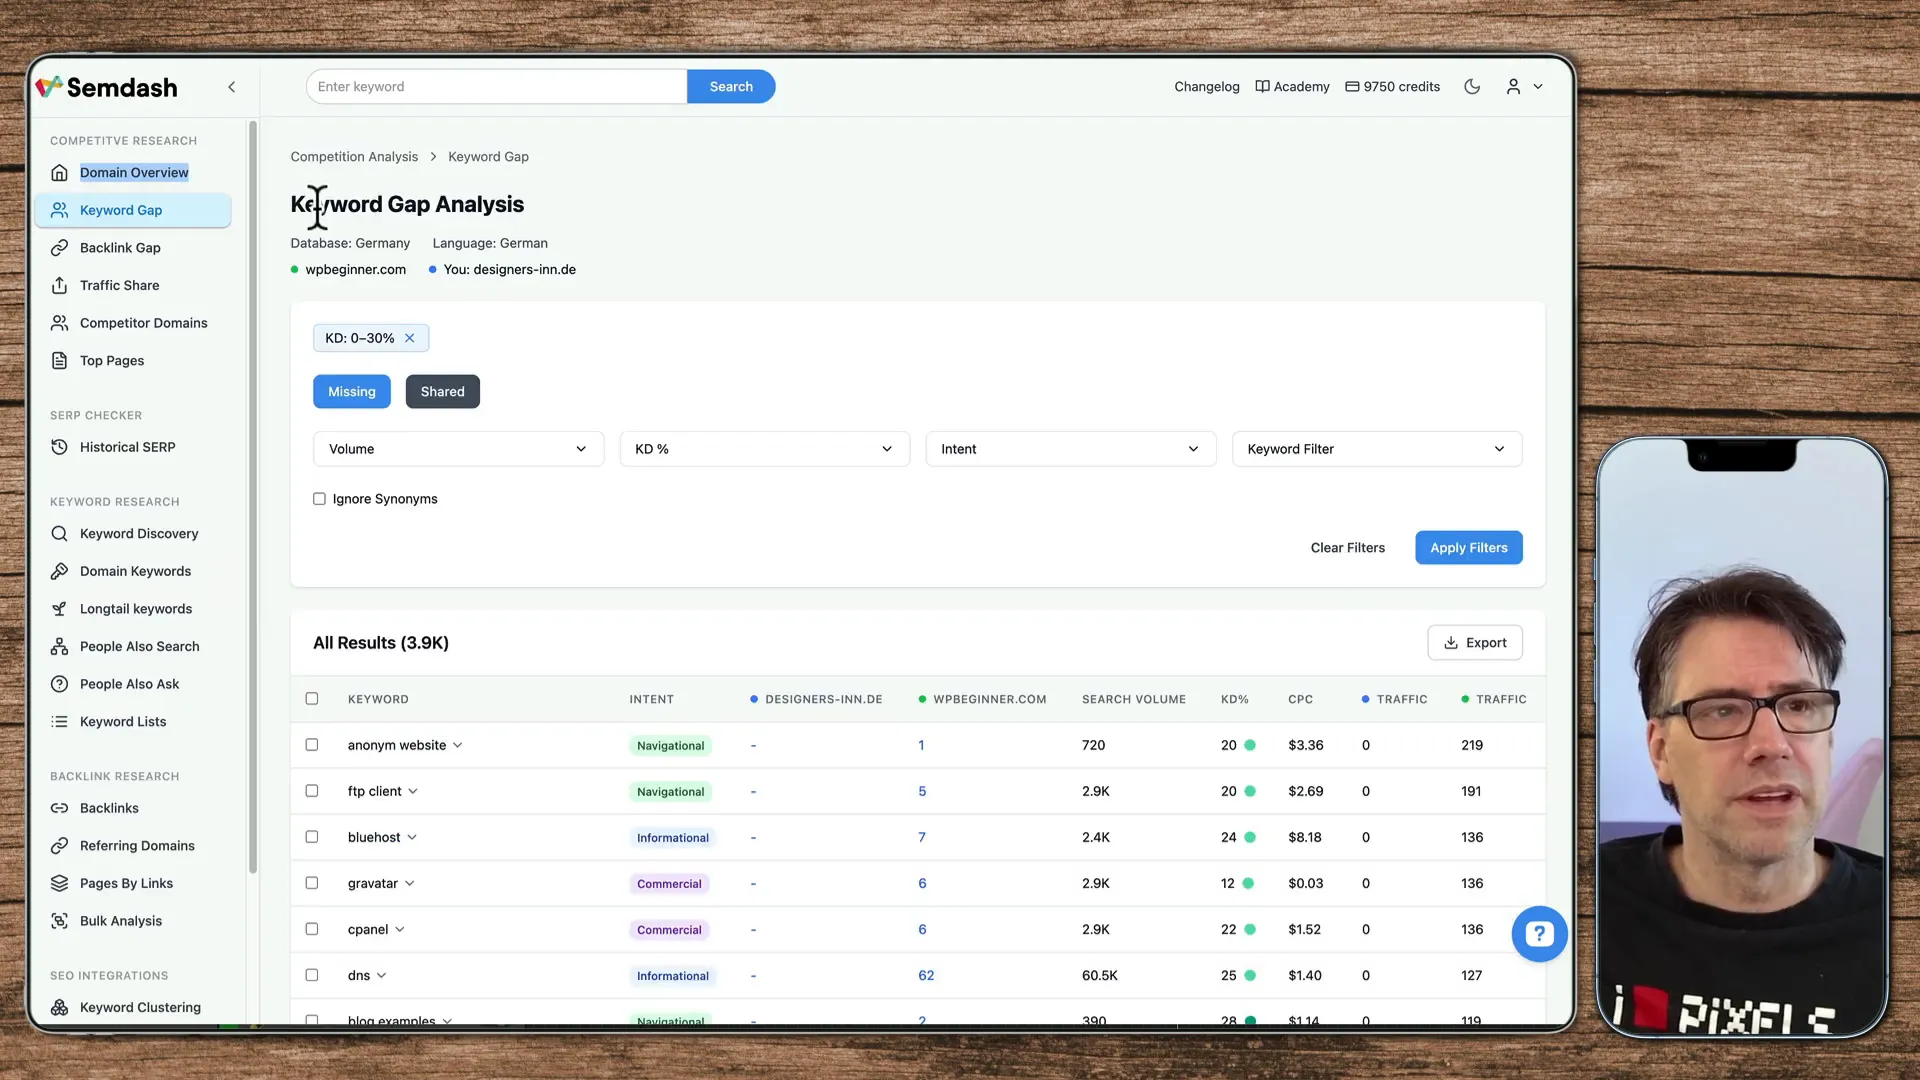Toggle dark mode with the moon icon

[1471, 87]
